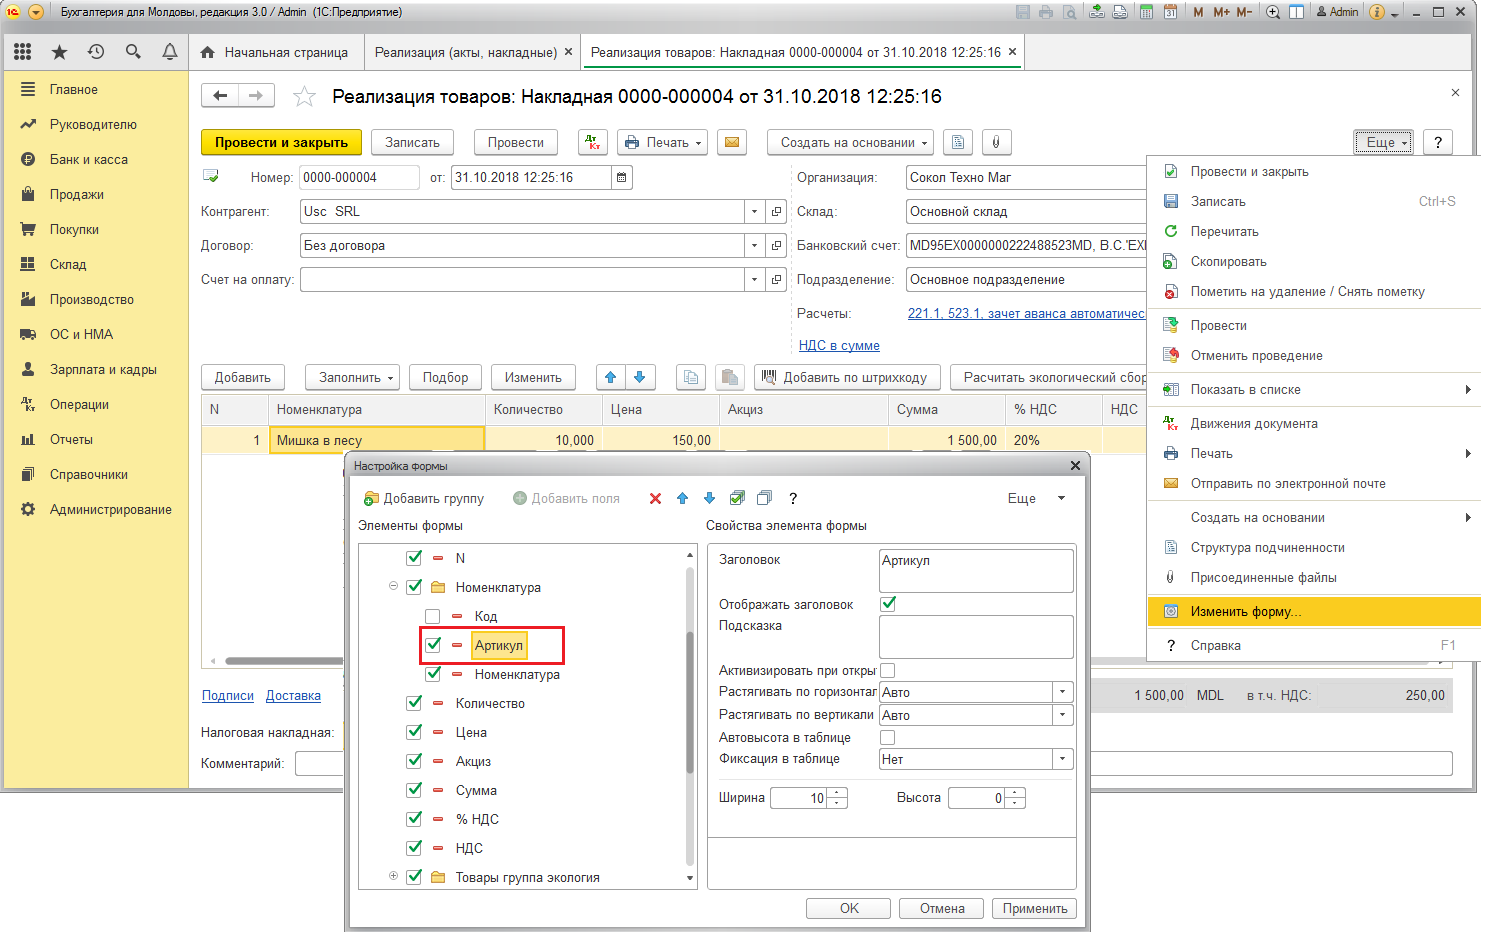Screen dimensions: 1485x933
Task: Click Записать button in toolbar
Action: [412, 142]
